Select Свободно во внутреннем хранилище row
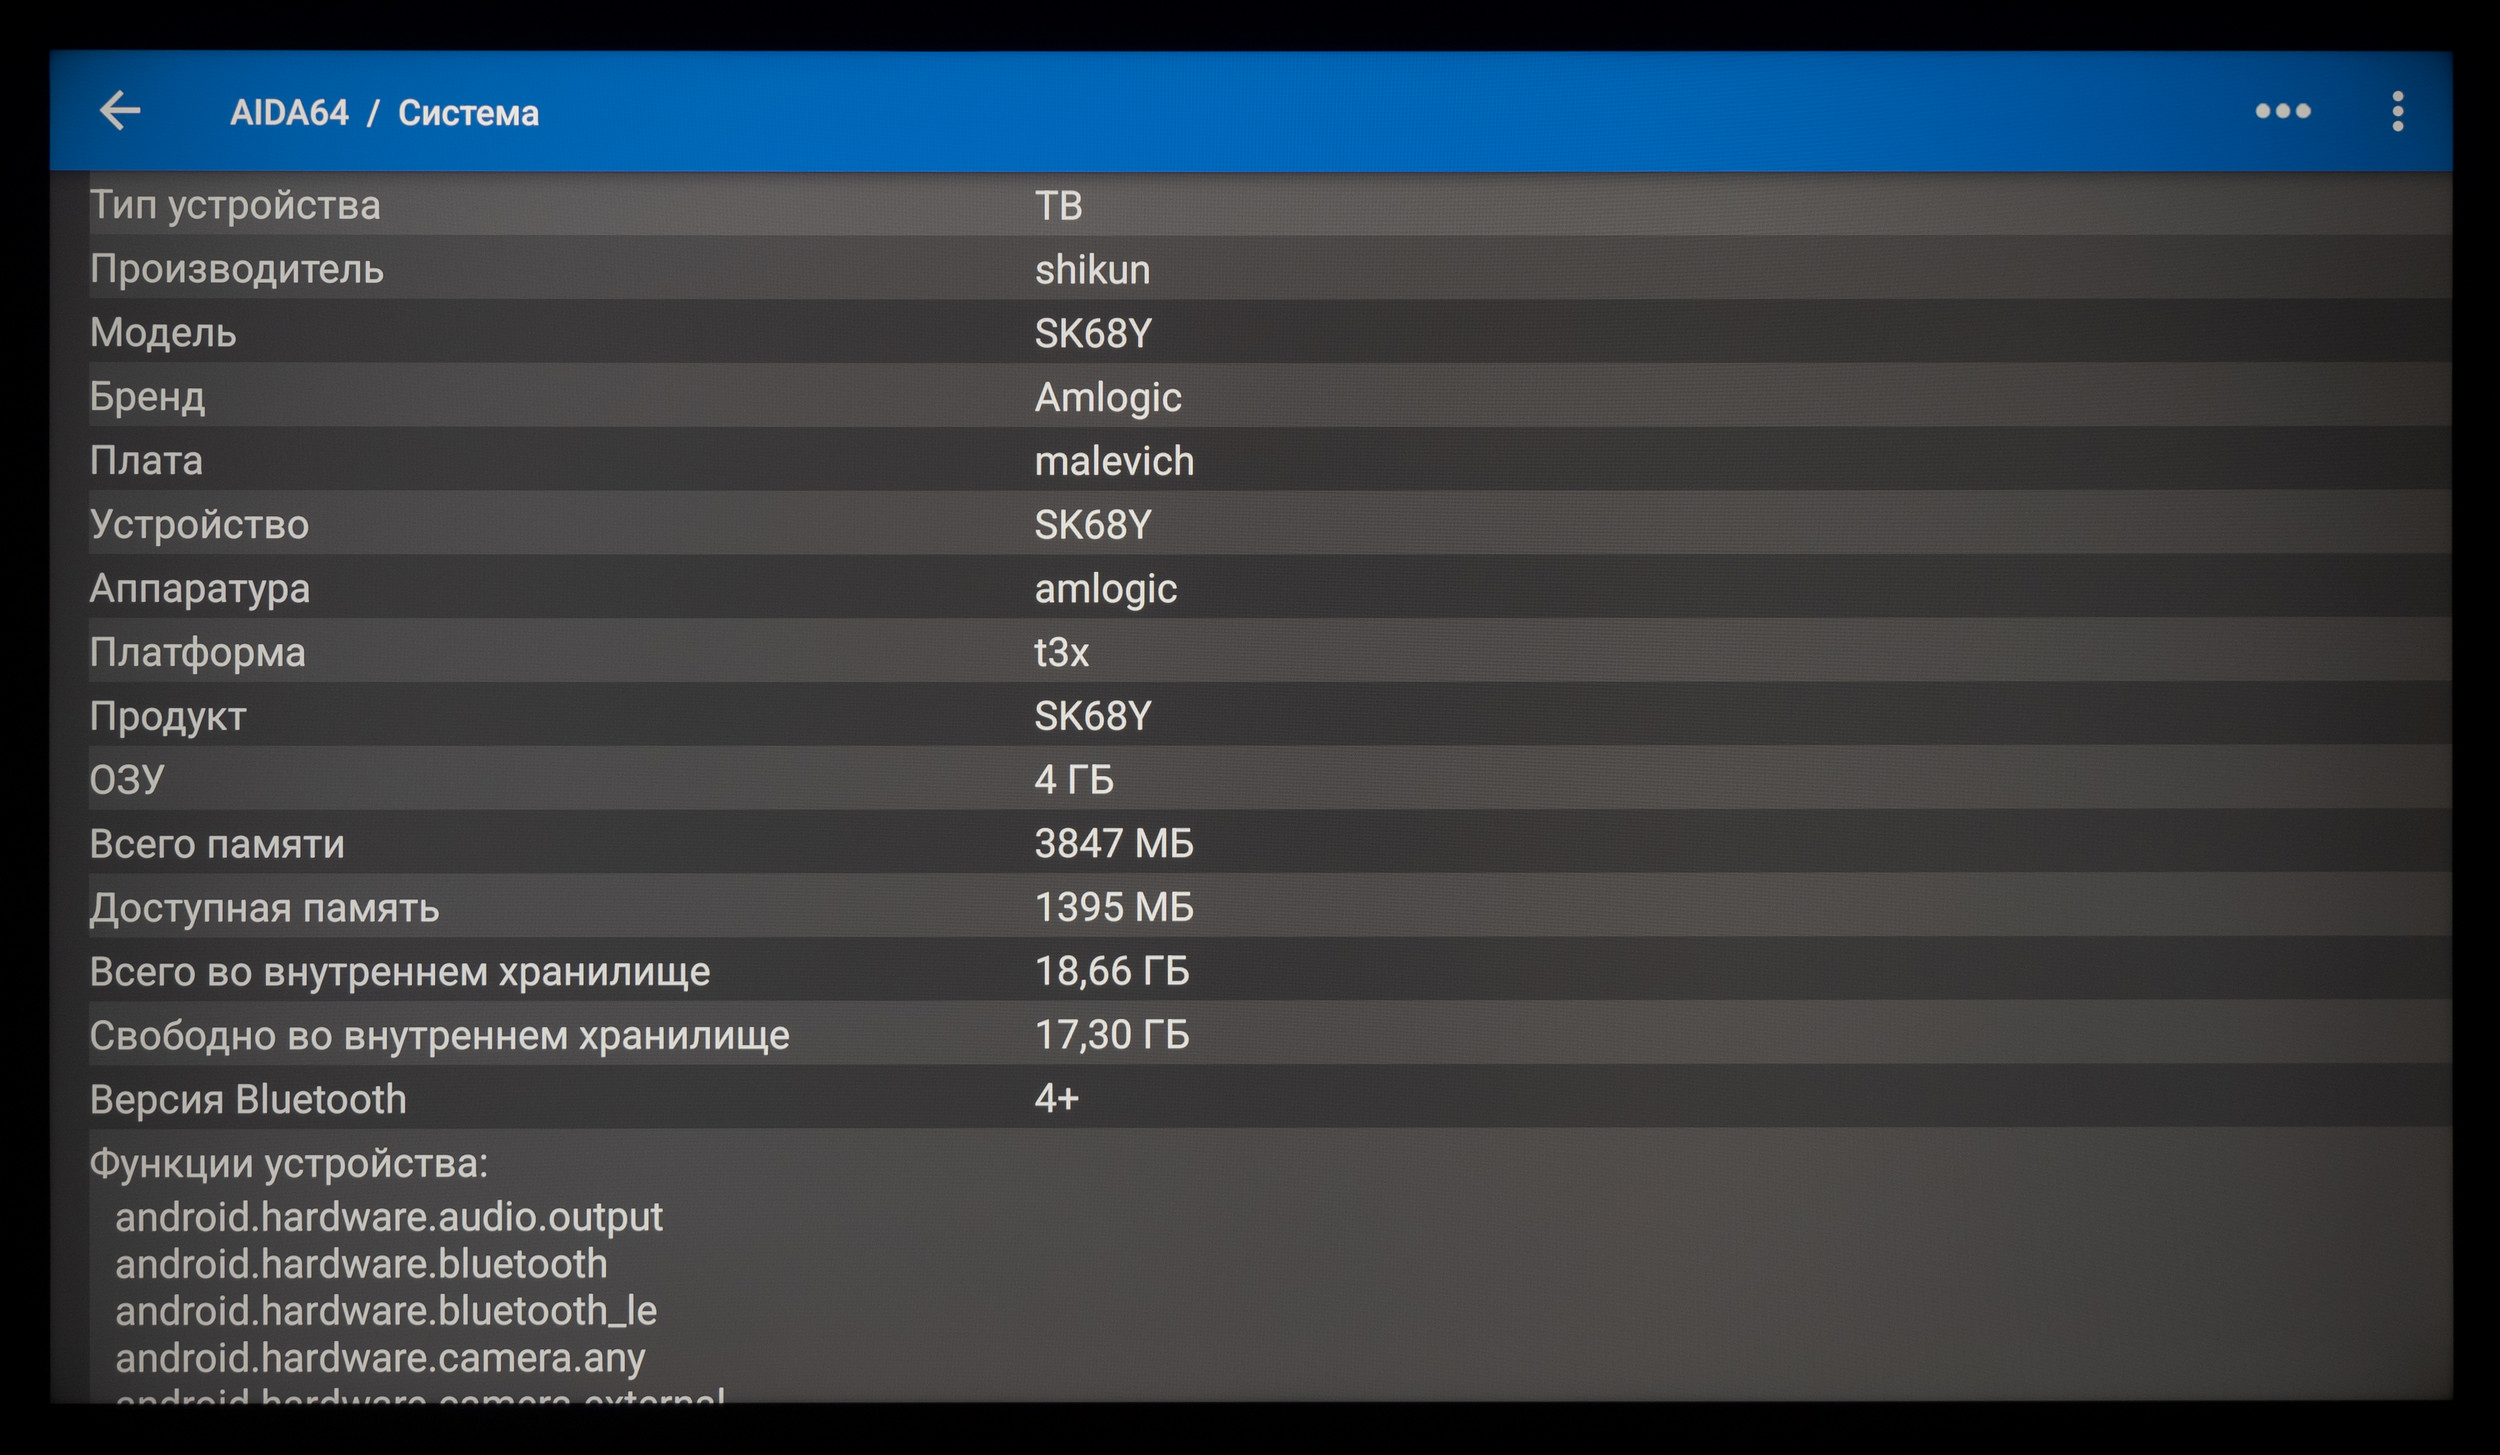2500x1455 pixels. tap(1268, 1035)
